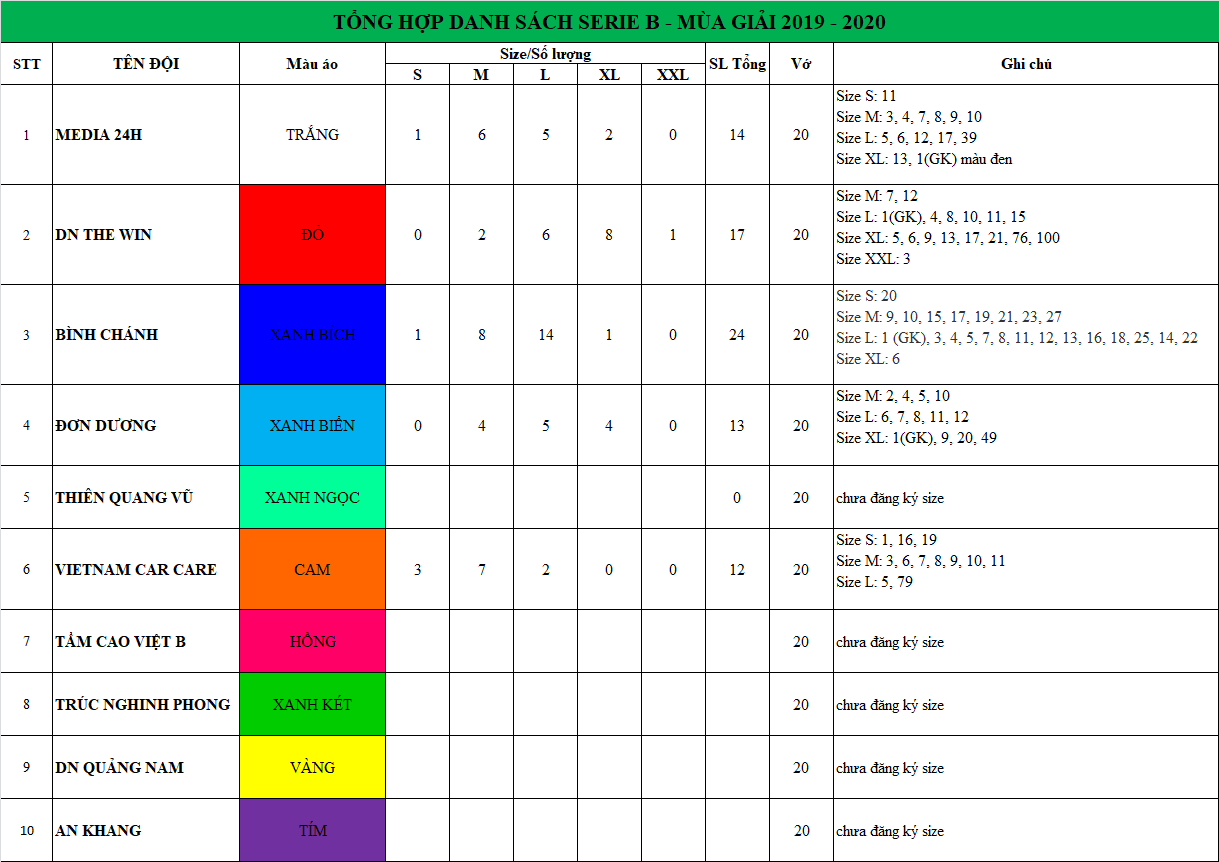This screenshot has width=1219, height=862.
Task: Select team name DN QUẢNG NAM
Action: coord(119,768)
